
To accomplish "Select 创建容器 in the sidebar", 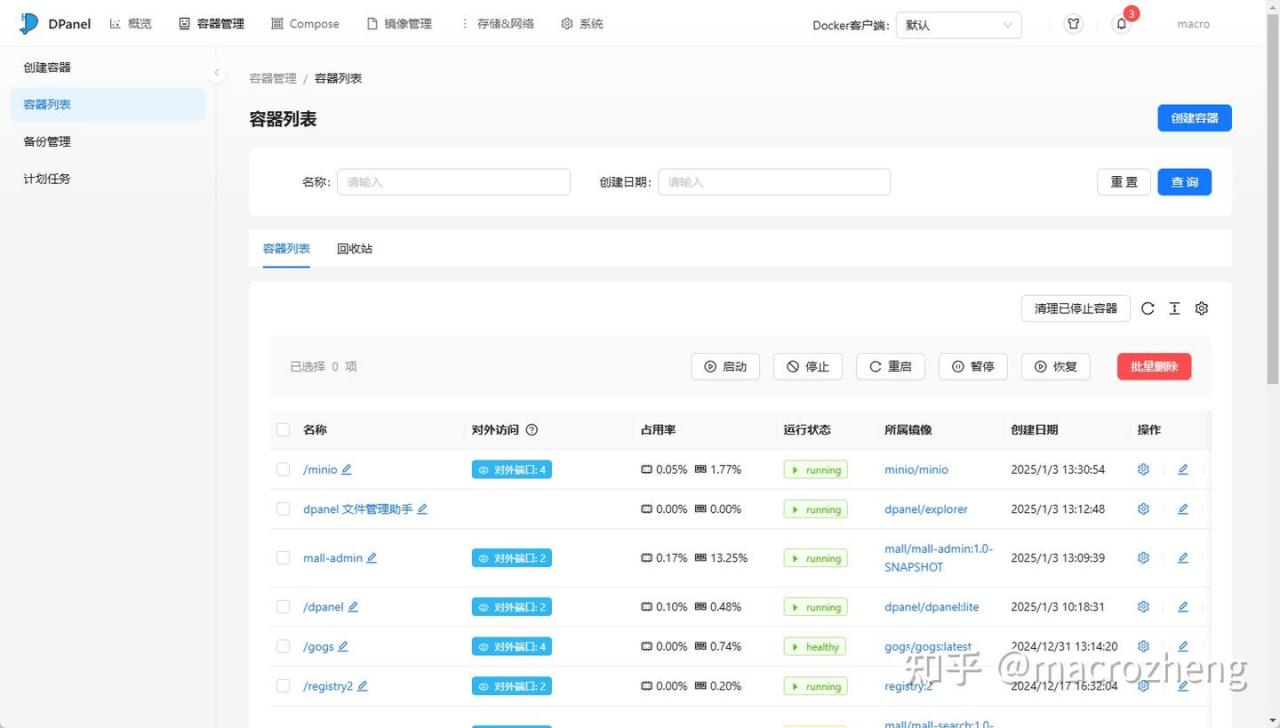I will [x=108, y=68].
